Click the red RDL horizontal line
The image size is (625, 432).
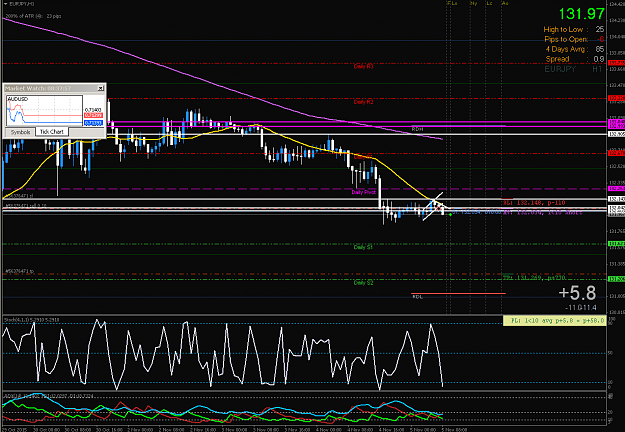click(x=458, y=294)
